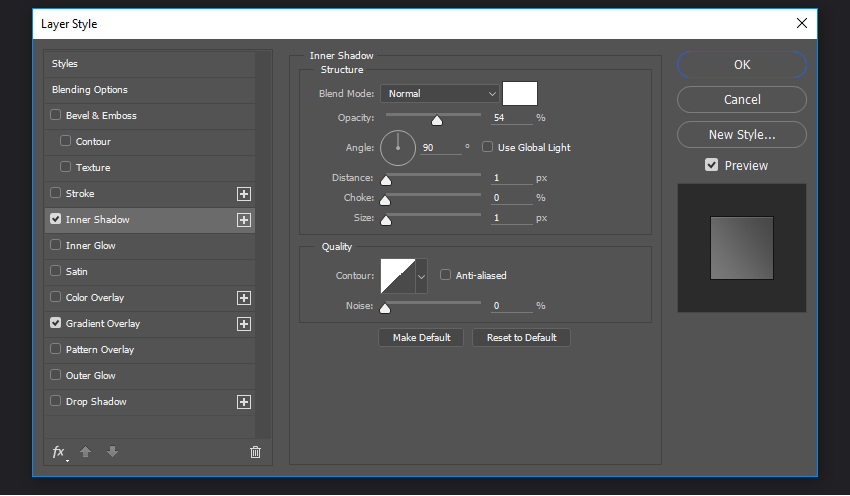850x496 pixels.
Task: Add another Inner Shadow effect with plus icon
Action: [x=244, y=220]
